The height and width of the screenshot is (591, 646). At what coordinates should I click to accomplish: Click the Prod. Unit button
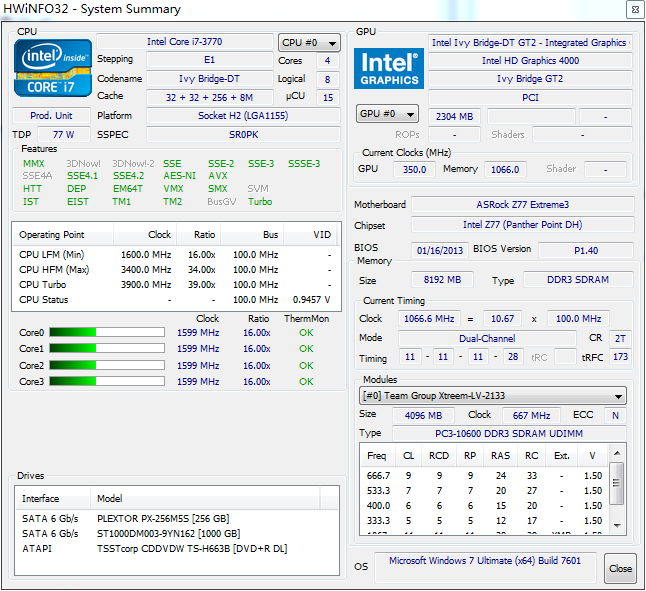pos(51,116)
